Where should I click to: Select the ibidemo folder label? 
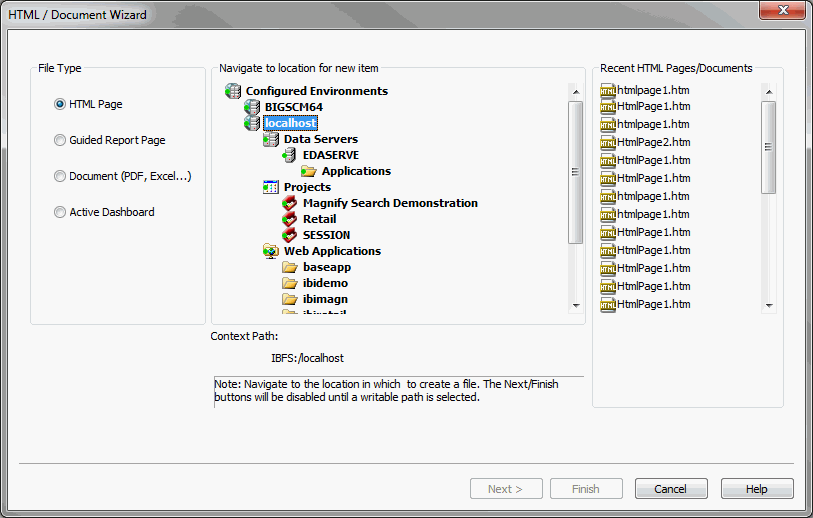(x=325, y=283)
